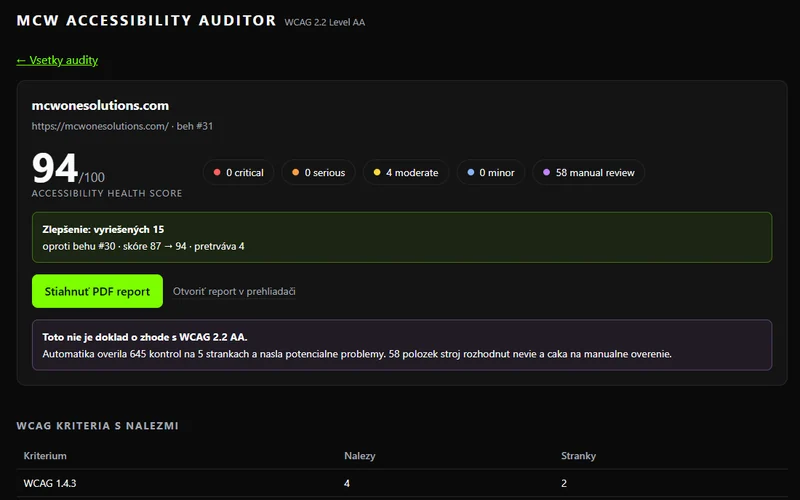Click the https://mcwonesolutions.com/ URL text
Image resolution: width=800 pixels, height=500 pixels.
pyautogui.click(x=100, y=126)
